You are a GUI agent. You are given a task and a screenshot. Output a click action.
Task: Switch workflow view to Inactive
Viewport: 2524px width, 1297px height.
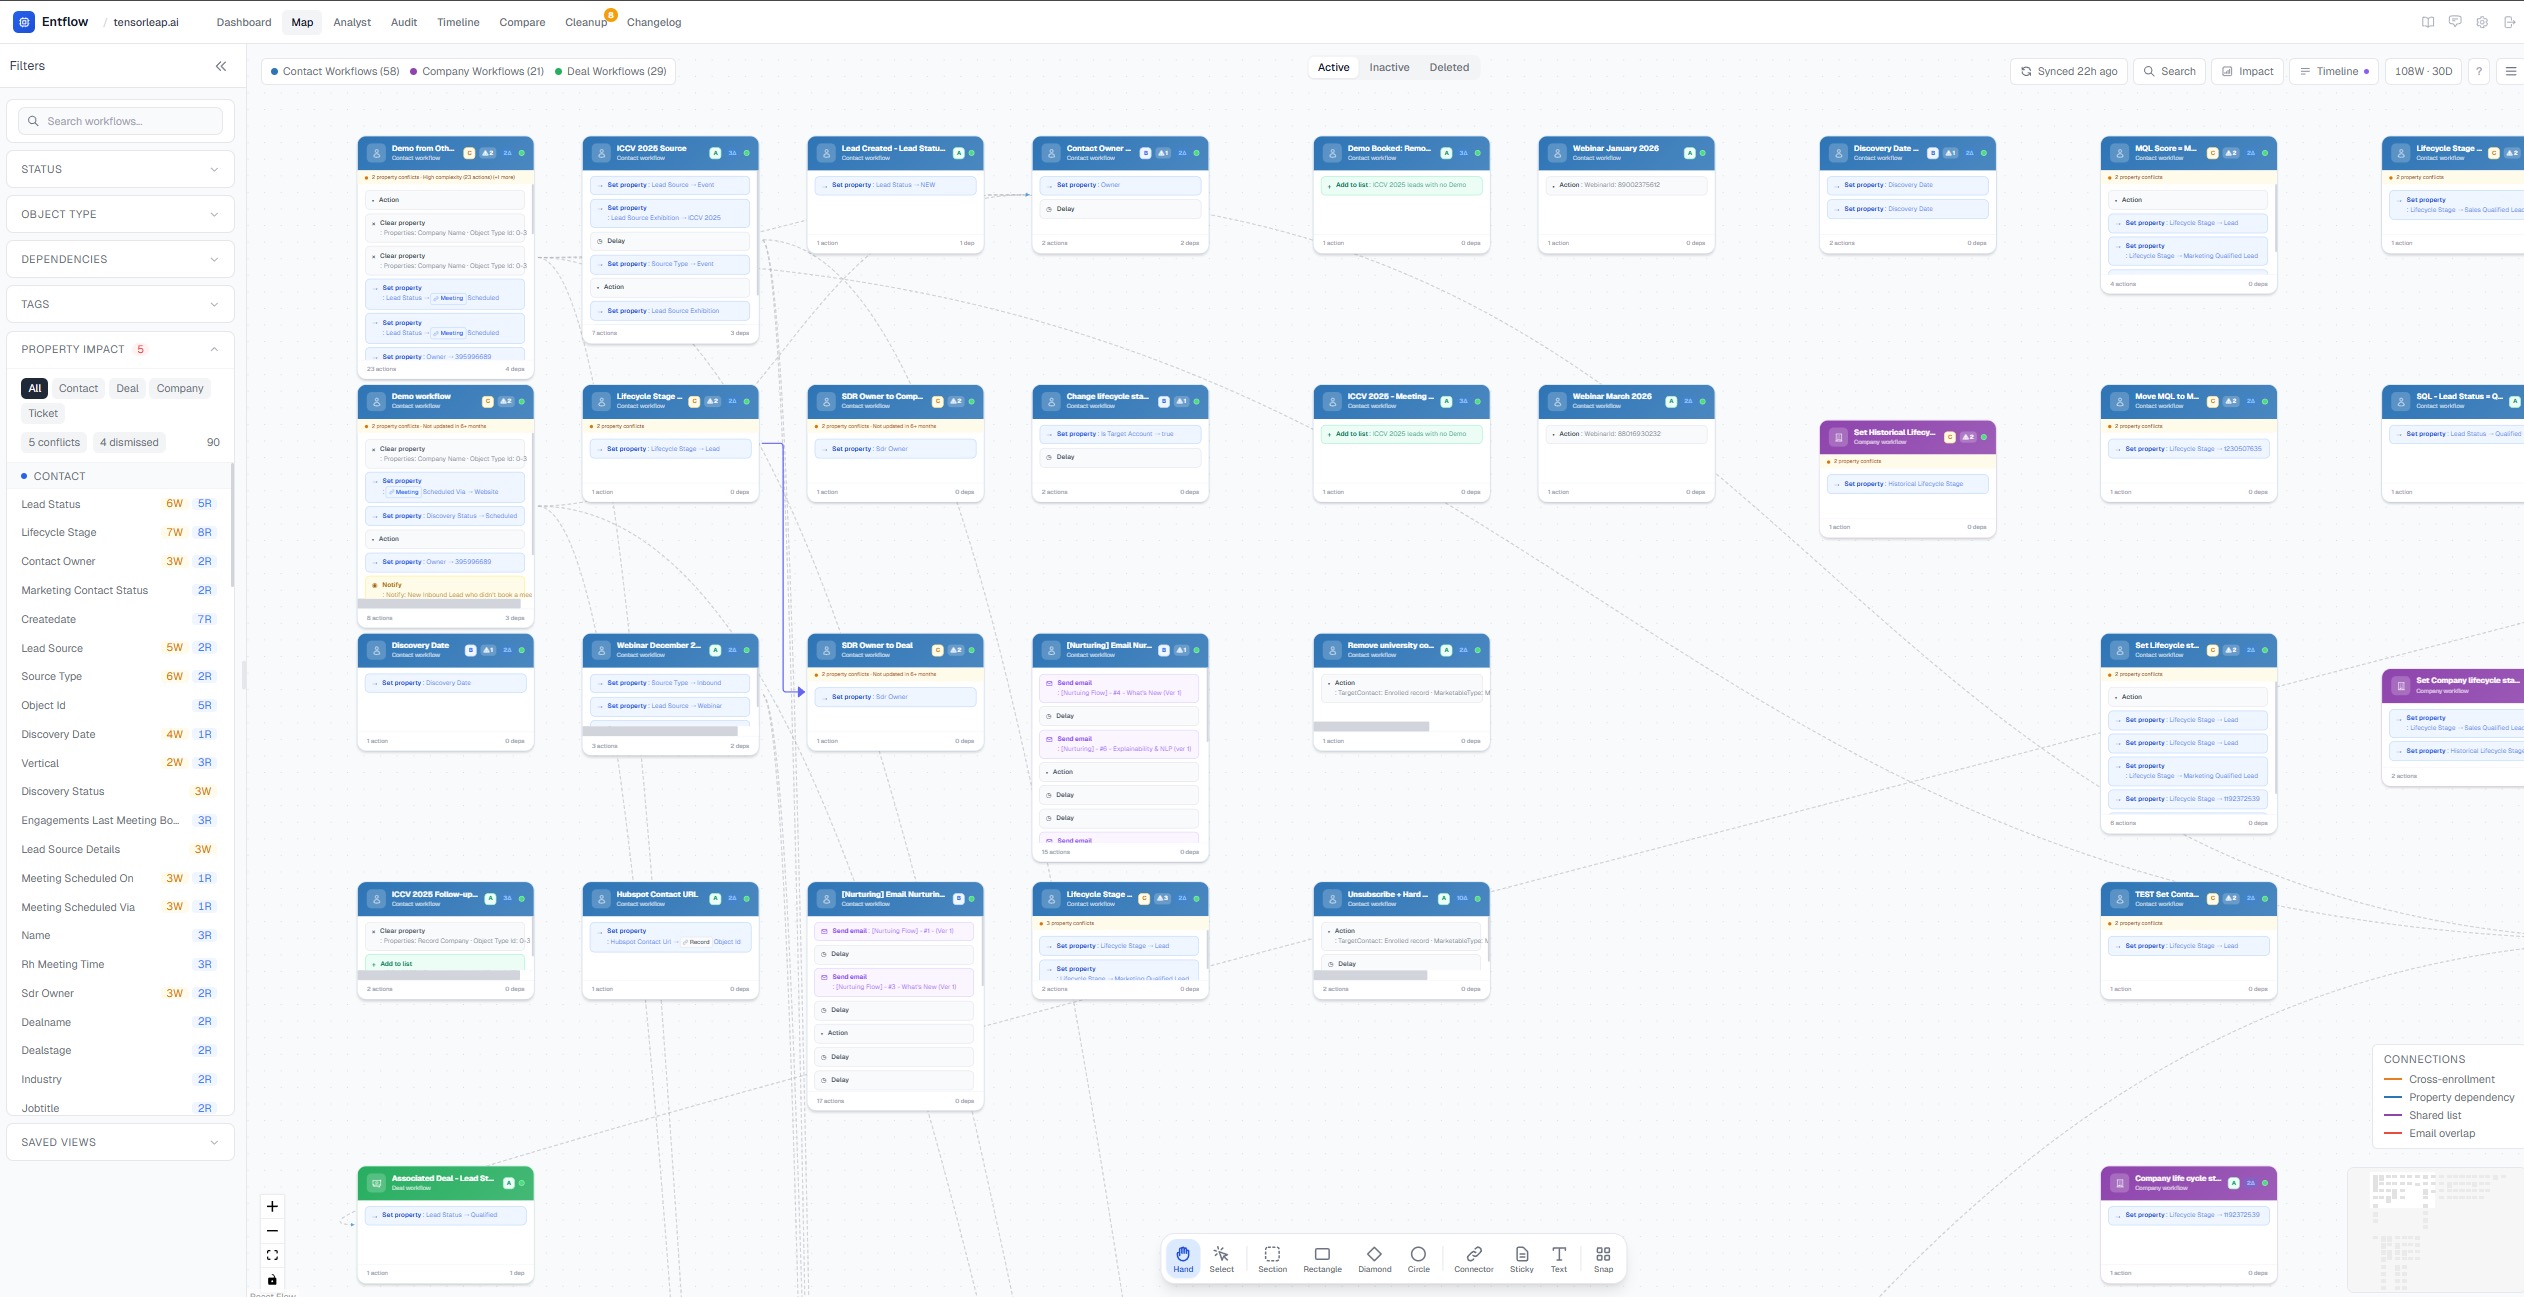click(x=1389, y=67)
